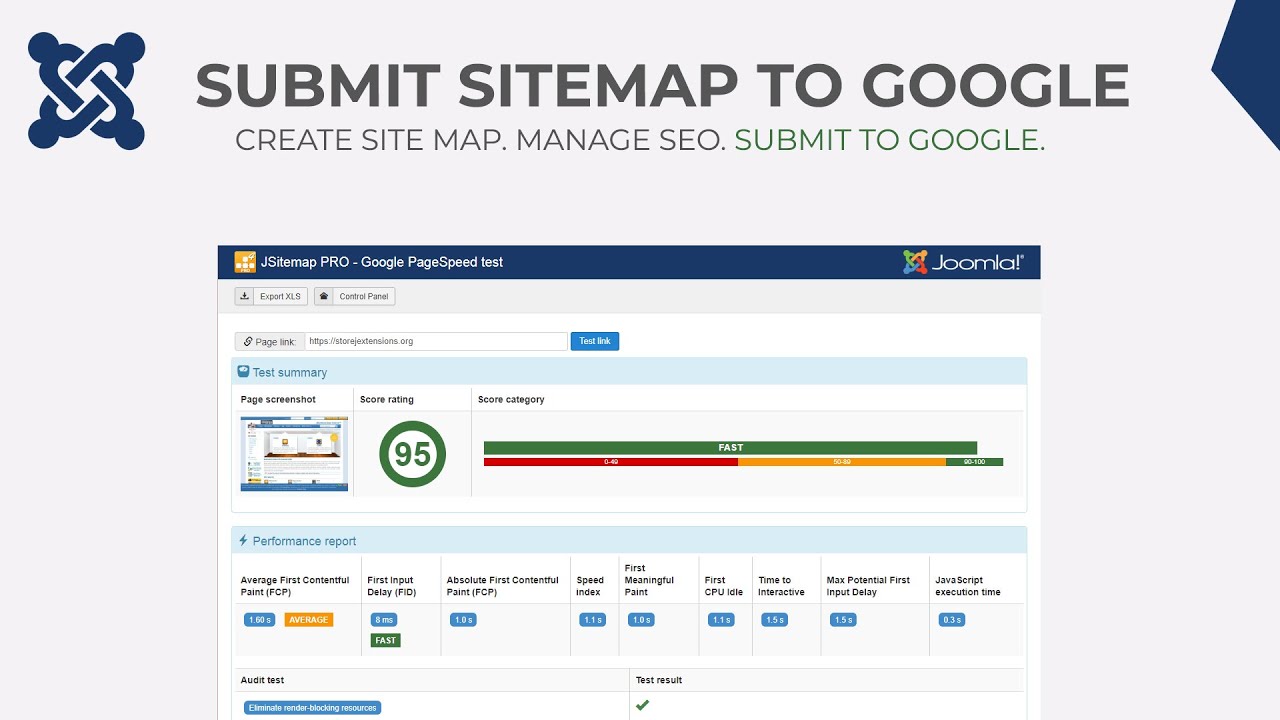Click the Page link label with chain icon
Image resolution: width=1280 pixels, height=720 pixels.
click(x=270, y=341)
